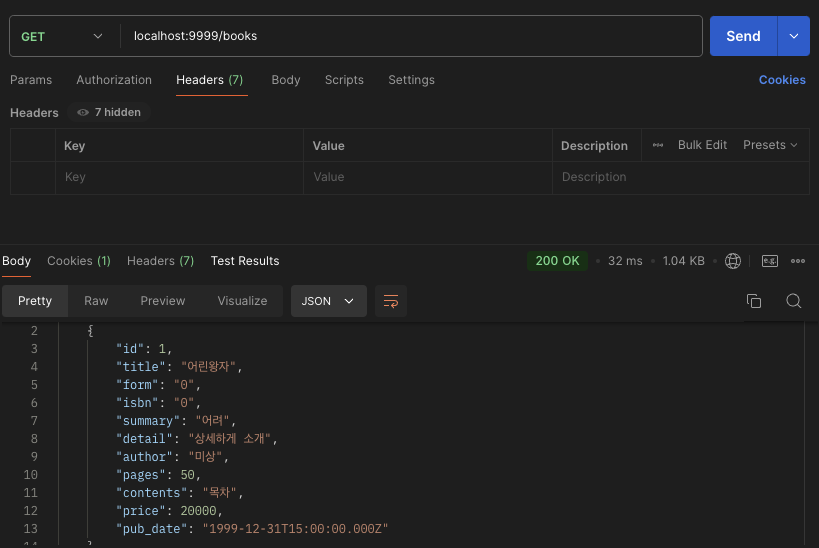Open the request Body tab
Screen dimensions: 819x548
286,80
